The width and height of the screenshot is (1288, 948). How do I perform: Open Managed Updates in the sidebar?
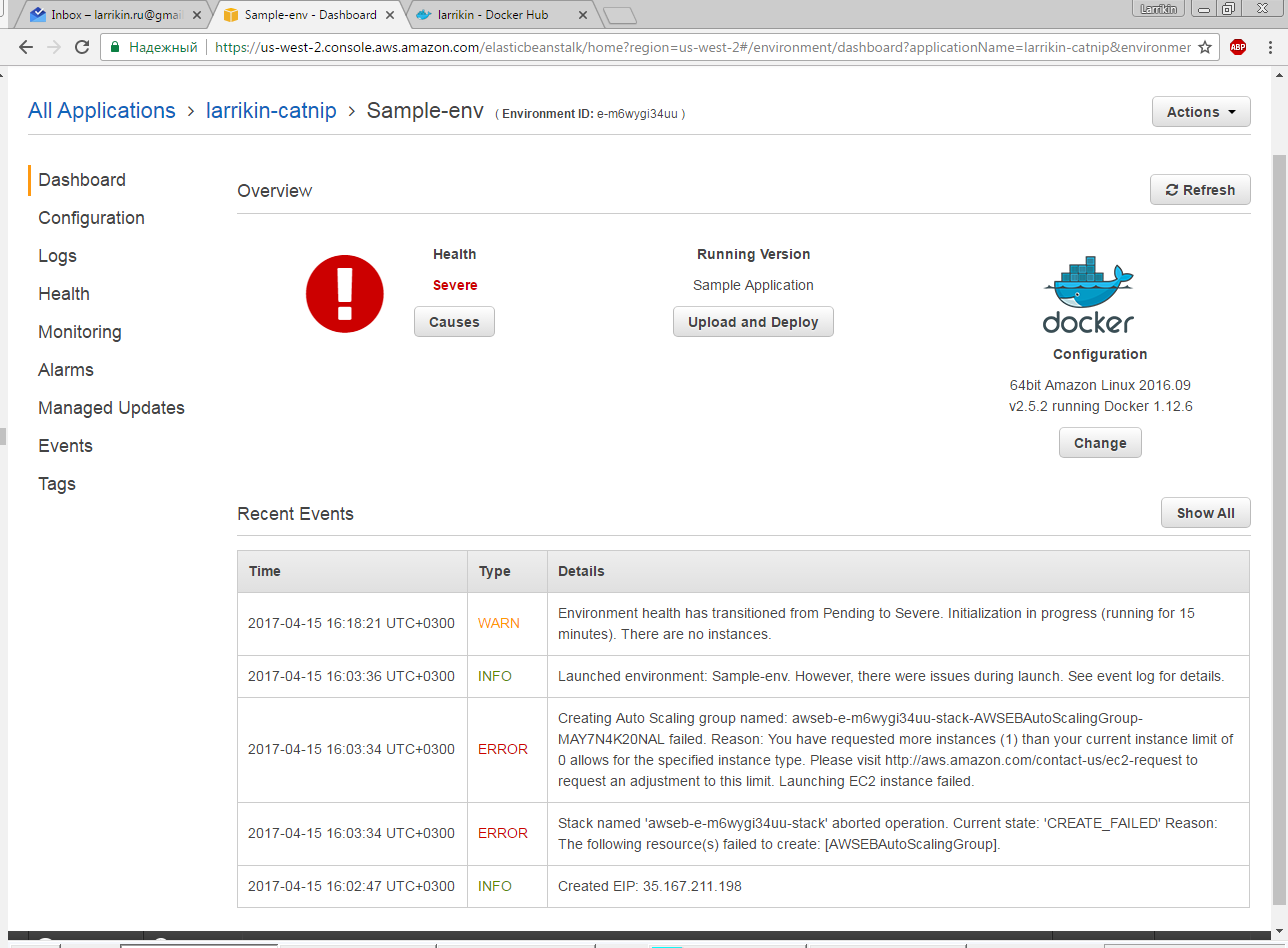111,408
